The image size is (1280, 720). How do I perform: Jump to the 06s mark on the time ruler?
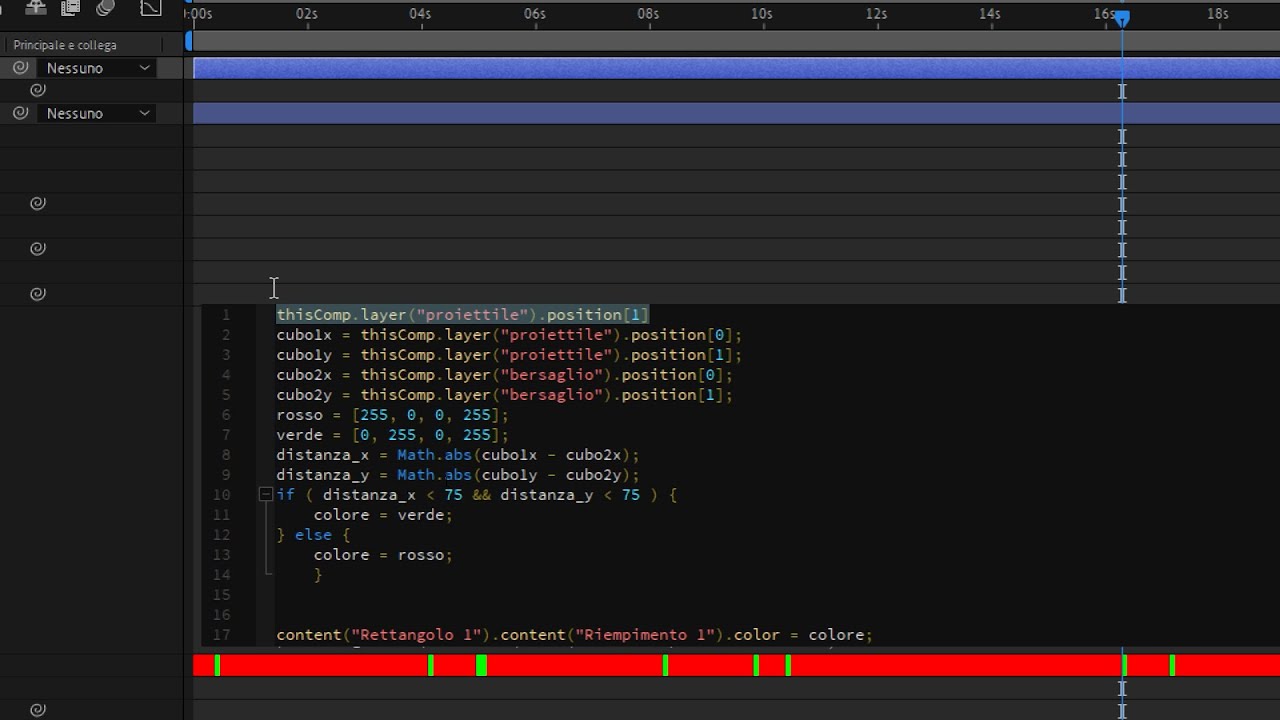(535, 14)
